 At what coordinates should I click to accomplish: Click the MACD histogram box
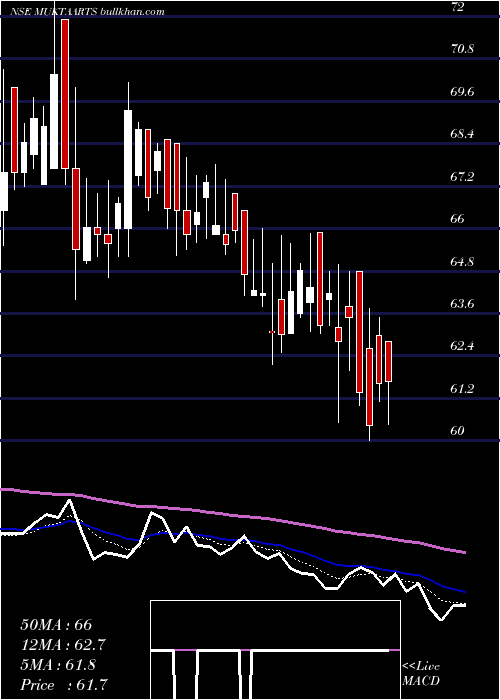tap(275, 650)
